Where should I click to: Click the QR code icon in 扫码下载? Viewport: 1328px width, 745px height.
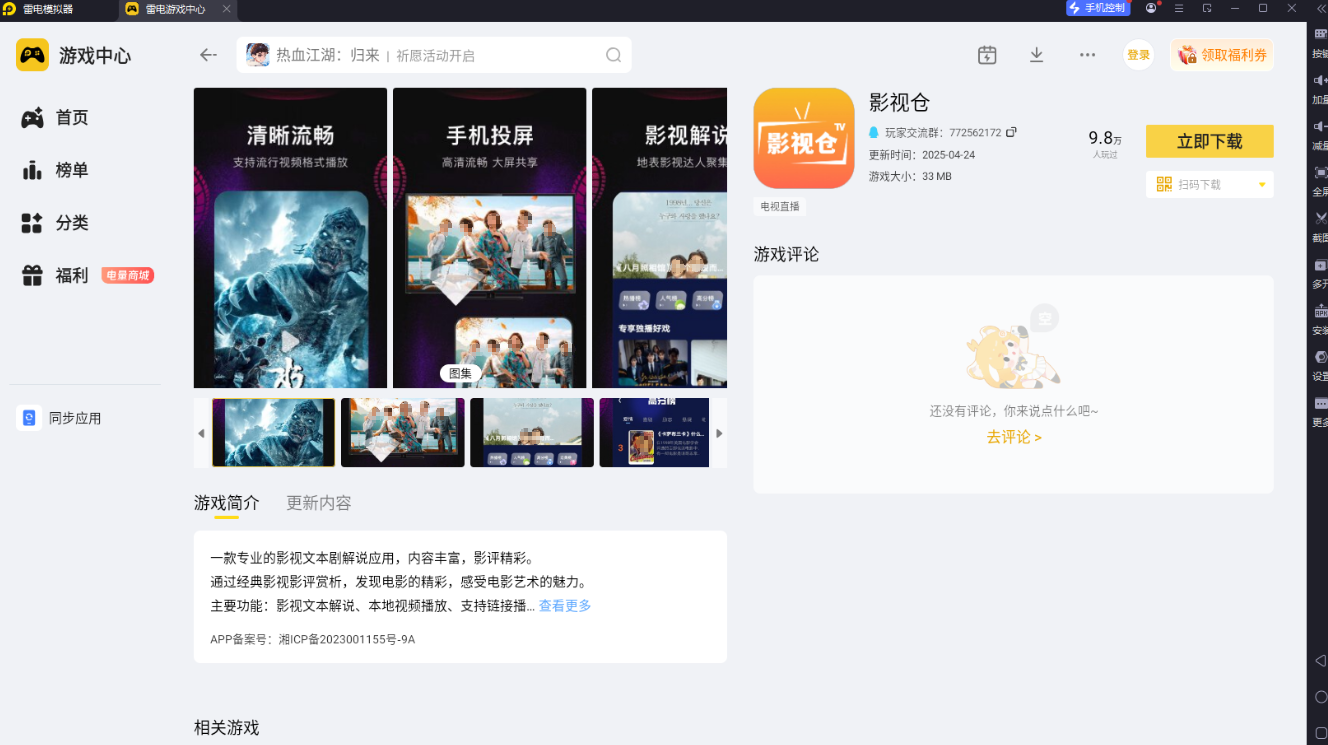tap(1164, 184)
